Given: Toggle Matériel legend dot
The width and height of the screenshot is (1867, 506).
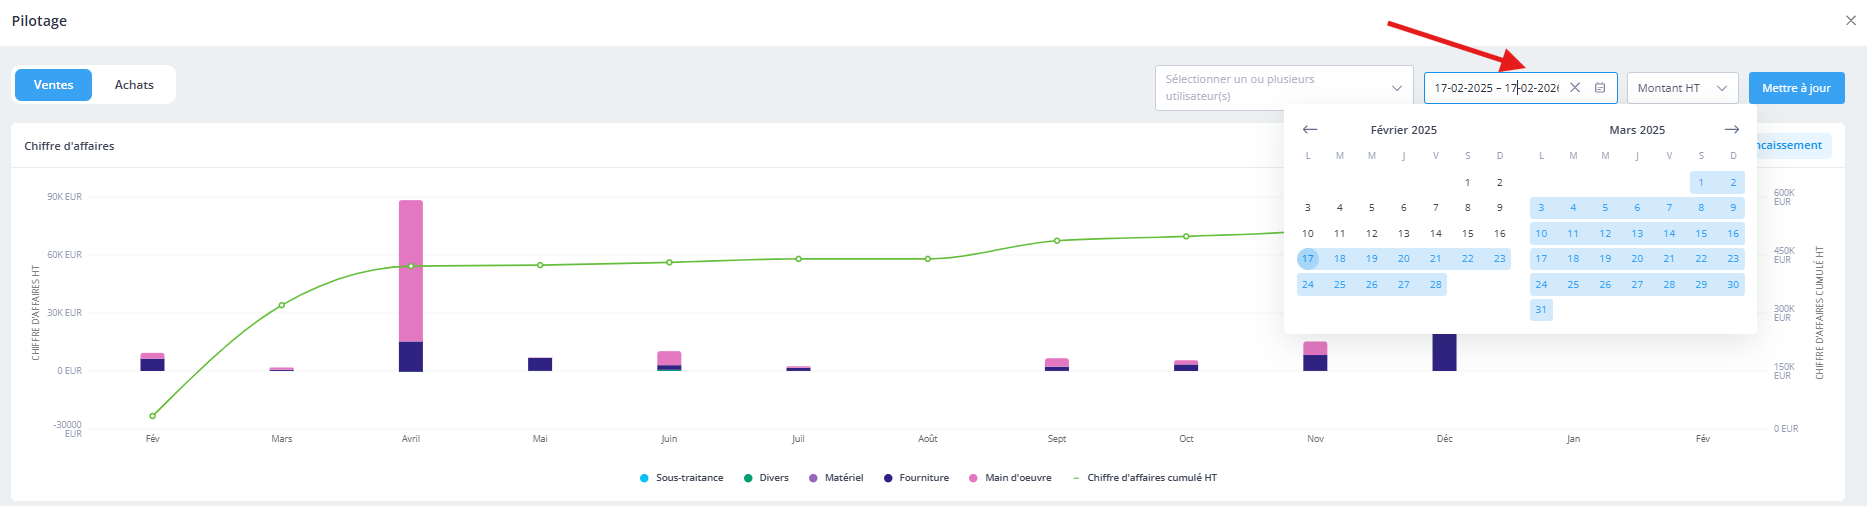Looking at the screenshot, I should [x=813, y=478].
